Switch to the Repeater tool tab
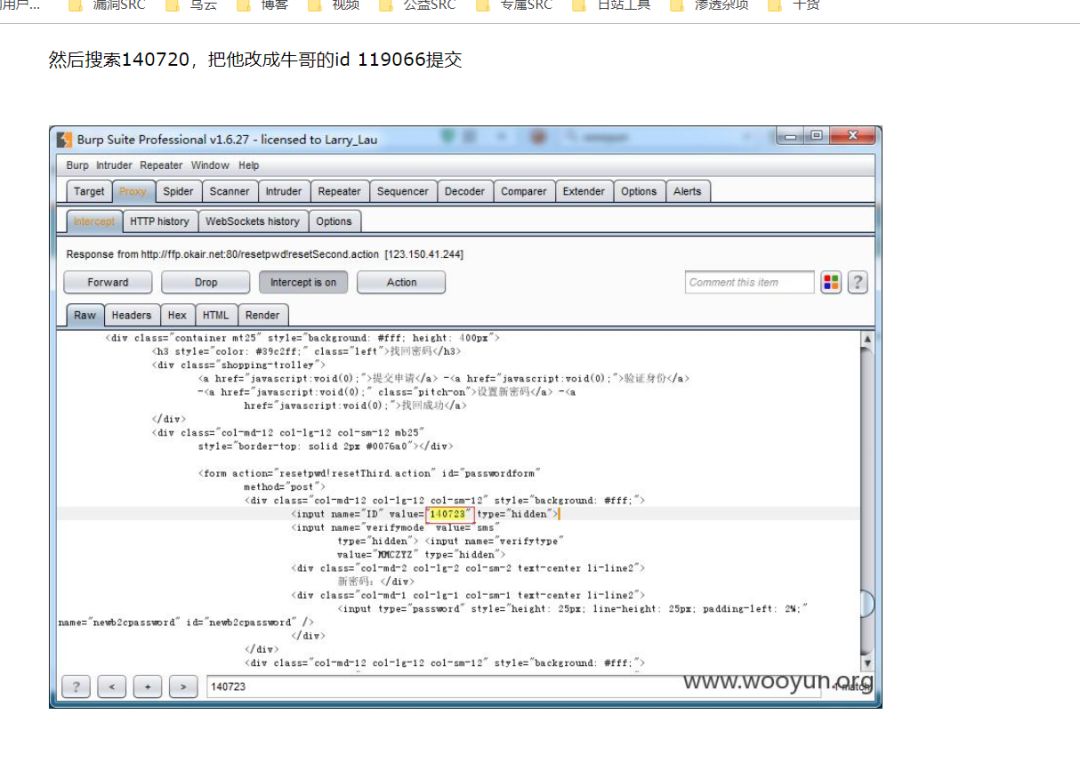The width and height of the screenshot is (1080, 763). tap(339, 191)
